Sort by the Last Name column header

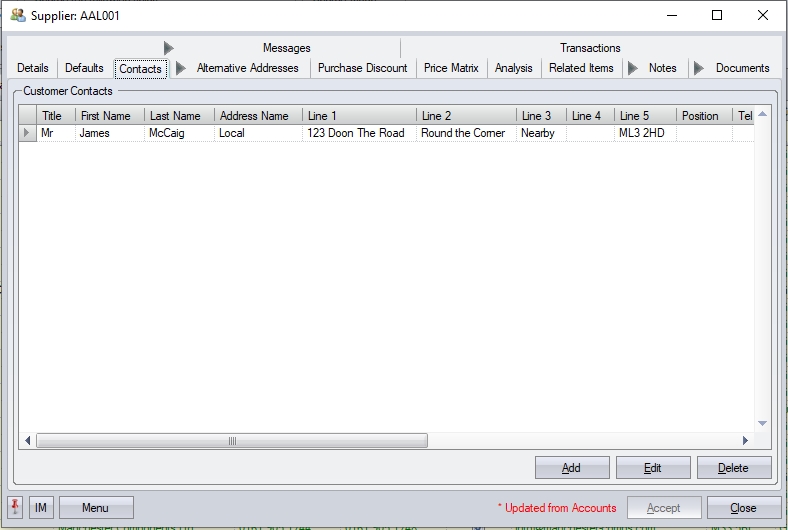(179, 116)
